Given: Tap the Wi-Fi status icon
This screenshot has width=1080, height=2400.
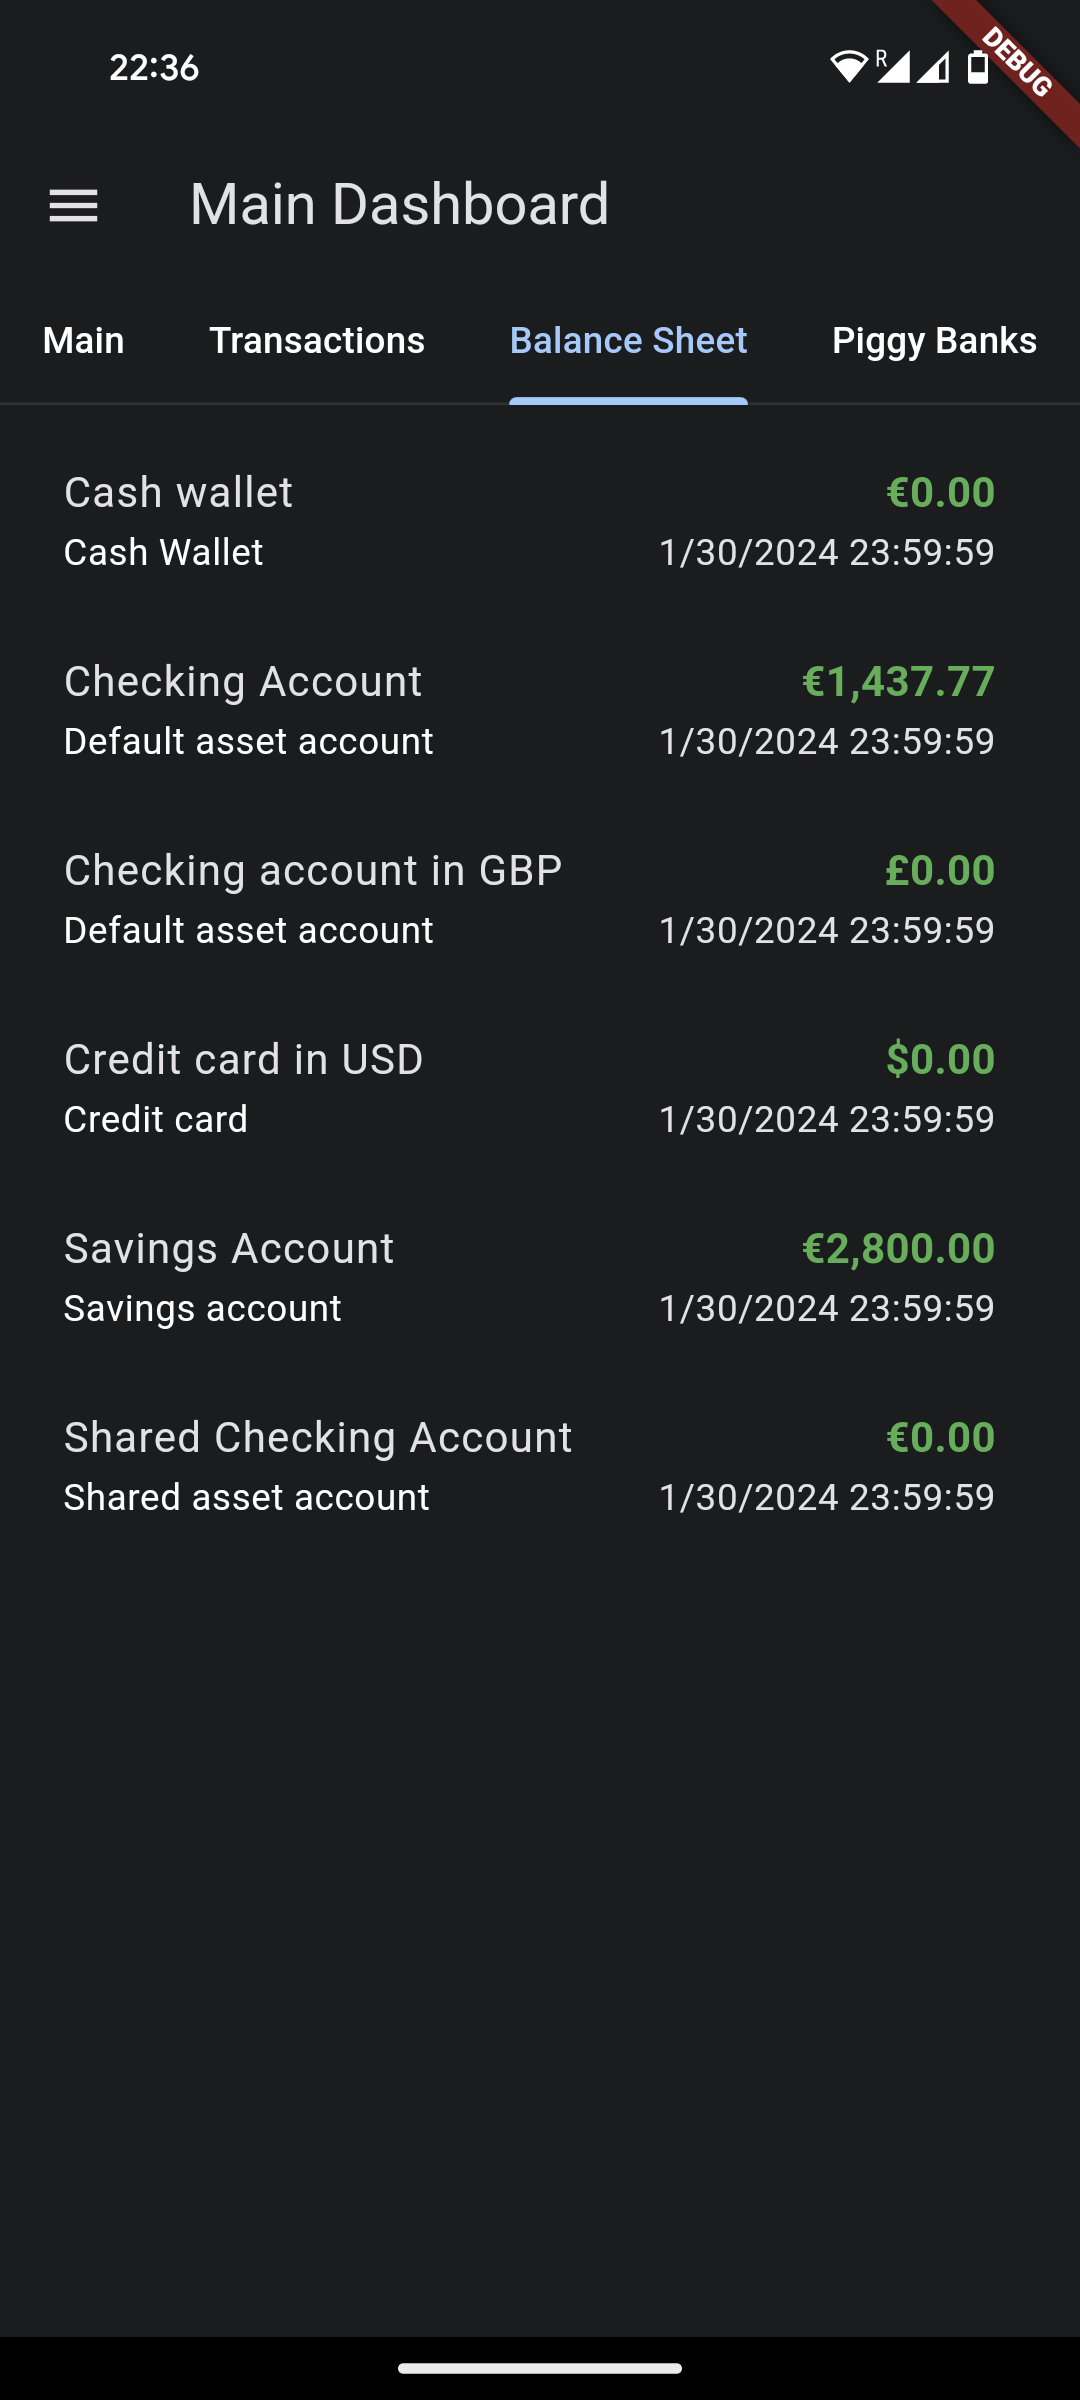Looking at the screenshot, I should click(x=848, y=67).
